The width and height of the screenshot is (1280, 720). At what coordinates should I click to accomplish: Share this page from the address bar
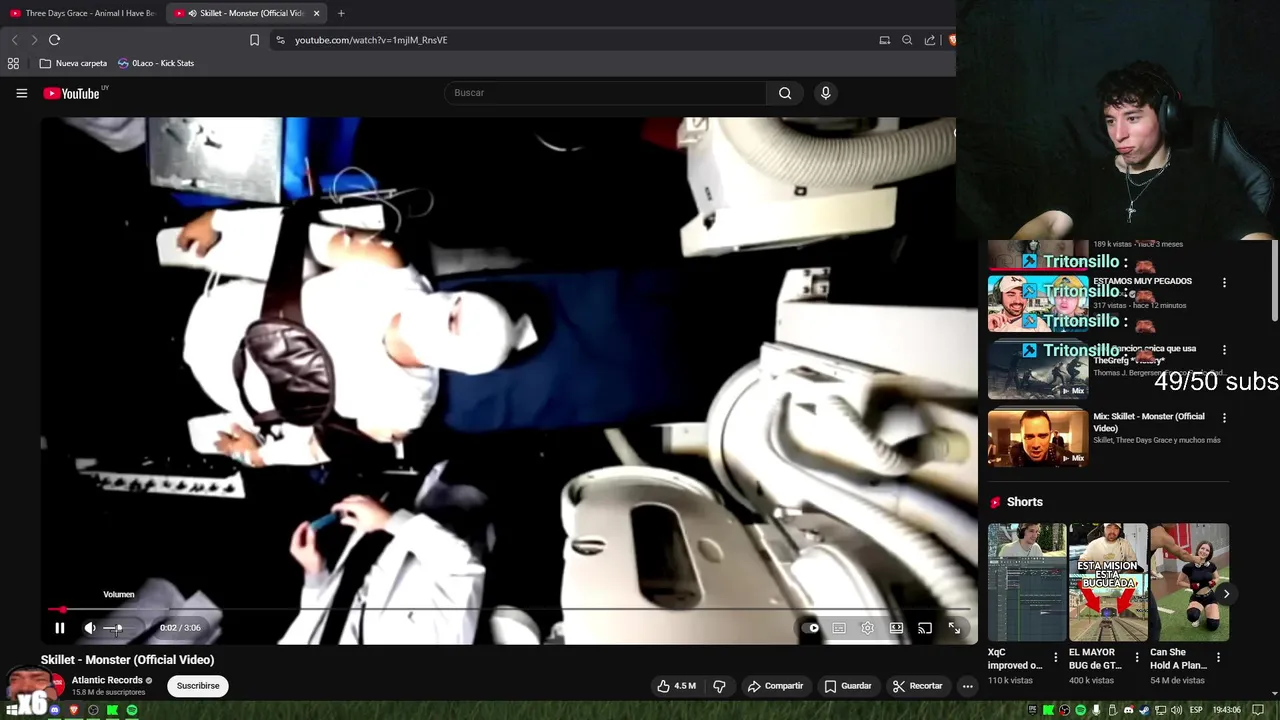tap(930, 40)
